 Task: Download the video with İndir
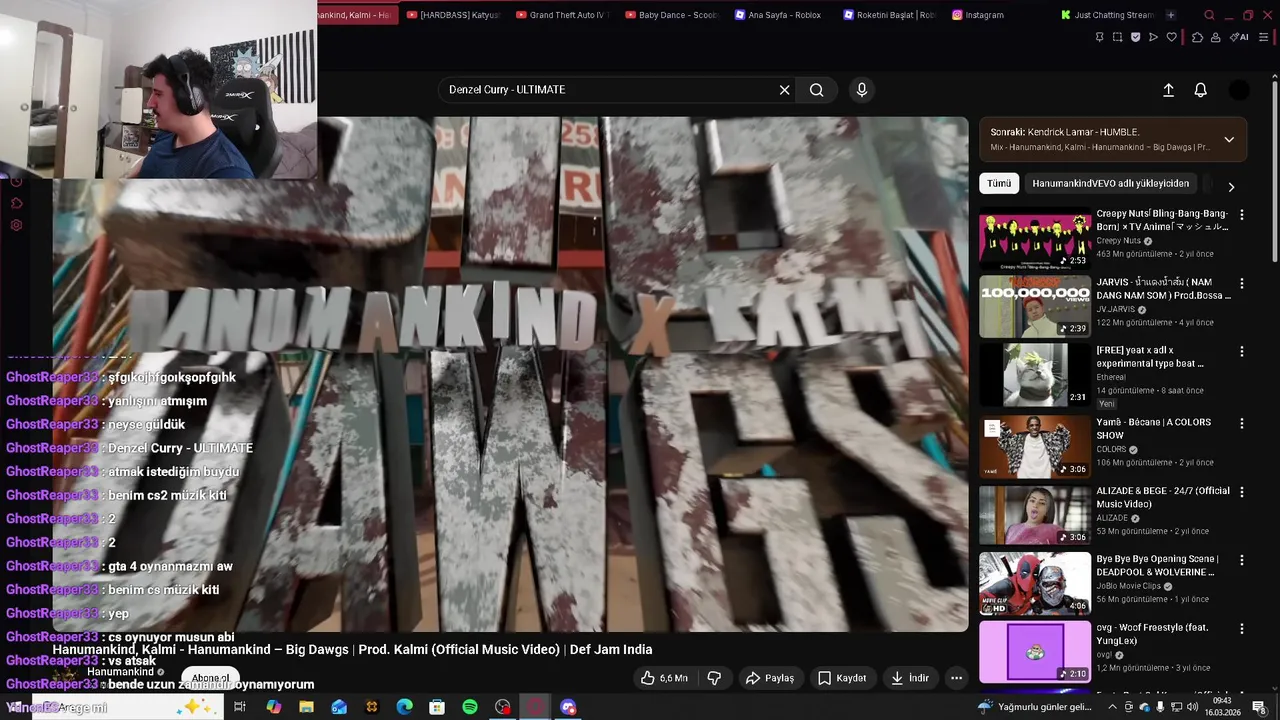click(x=910, y=678)
